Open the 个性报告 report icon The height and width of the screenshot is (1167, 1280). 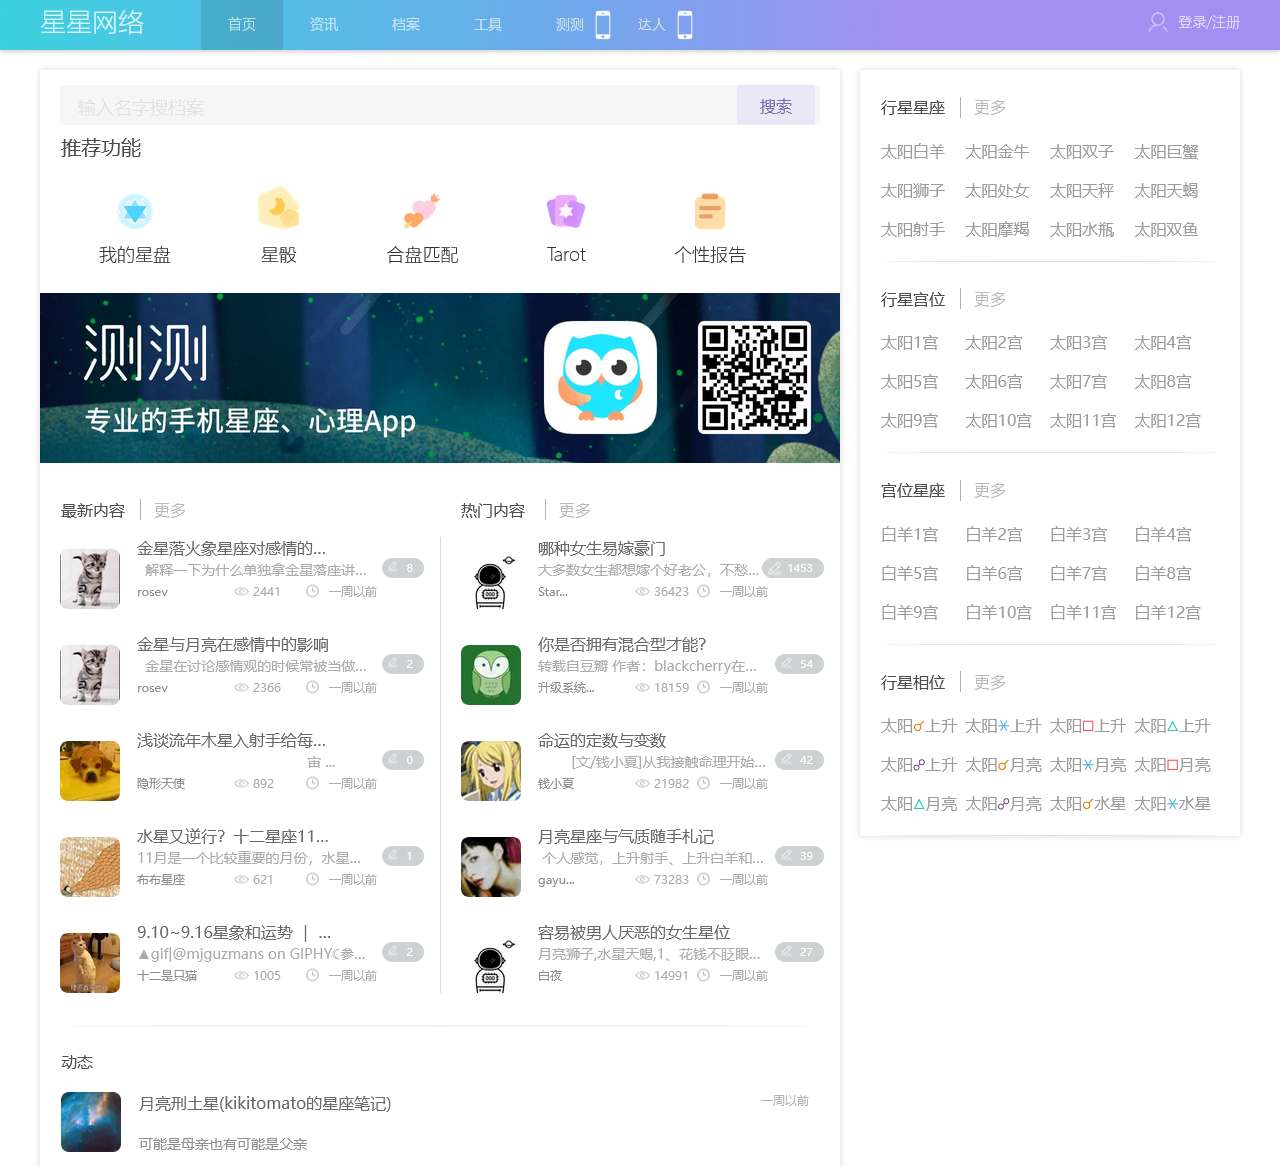click(710, 211)
